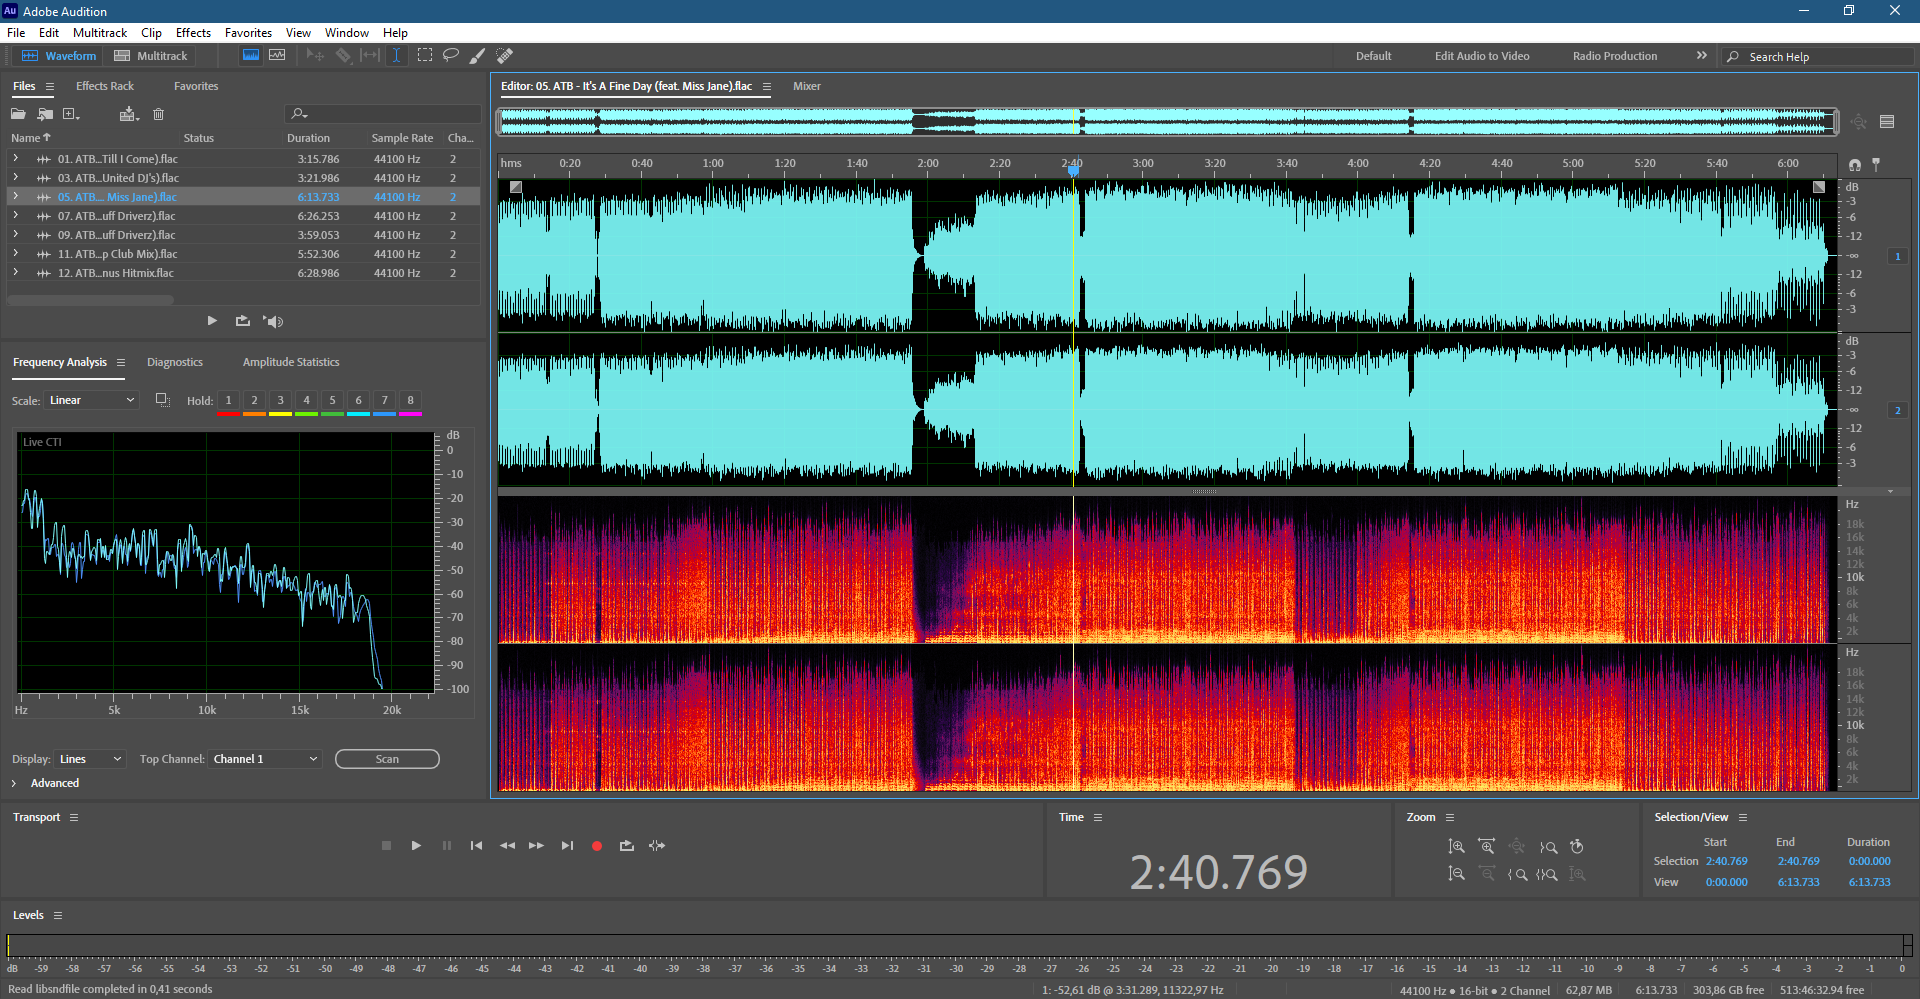This screenshot has height=999, width=1920.
Task: Click the Files panel horizontal scrollbar
Action: click(91, 300)
